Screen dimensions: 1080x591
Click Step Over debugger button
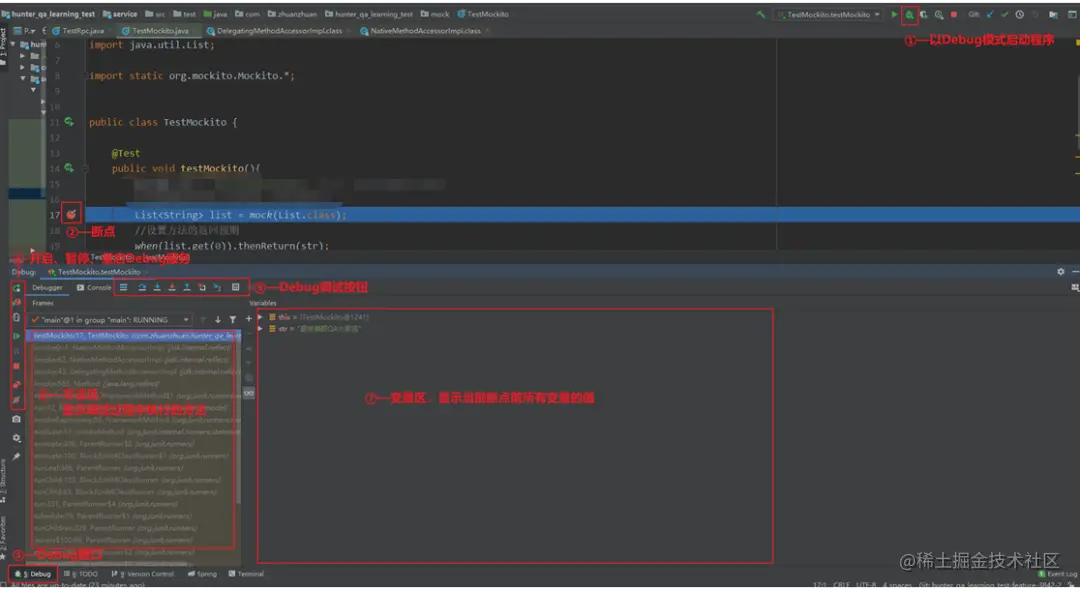click(142, 287)
